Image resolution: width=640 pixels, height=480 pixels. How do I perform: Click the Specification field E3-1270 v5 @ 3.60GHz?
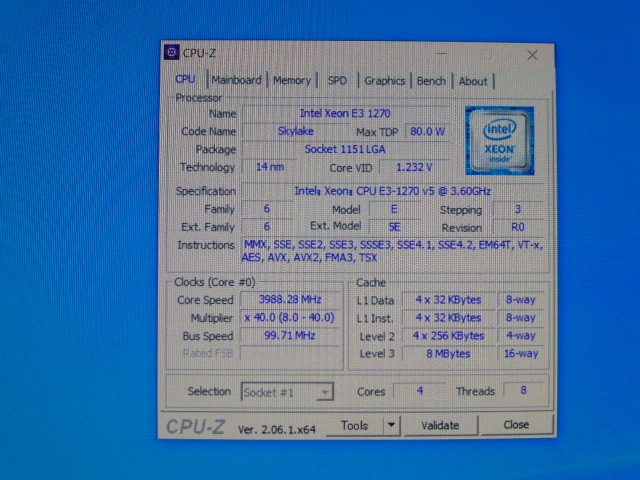[393, 191]
